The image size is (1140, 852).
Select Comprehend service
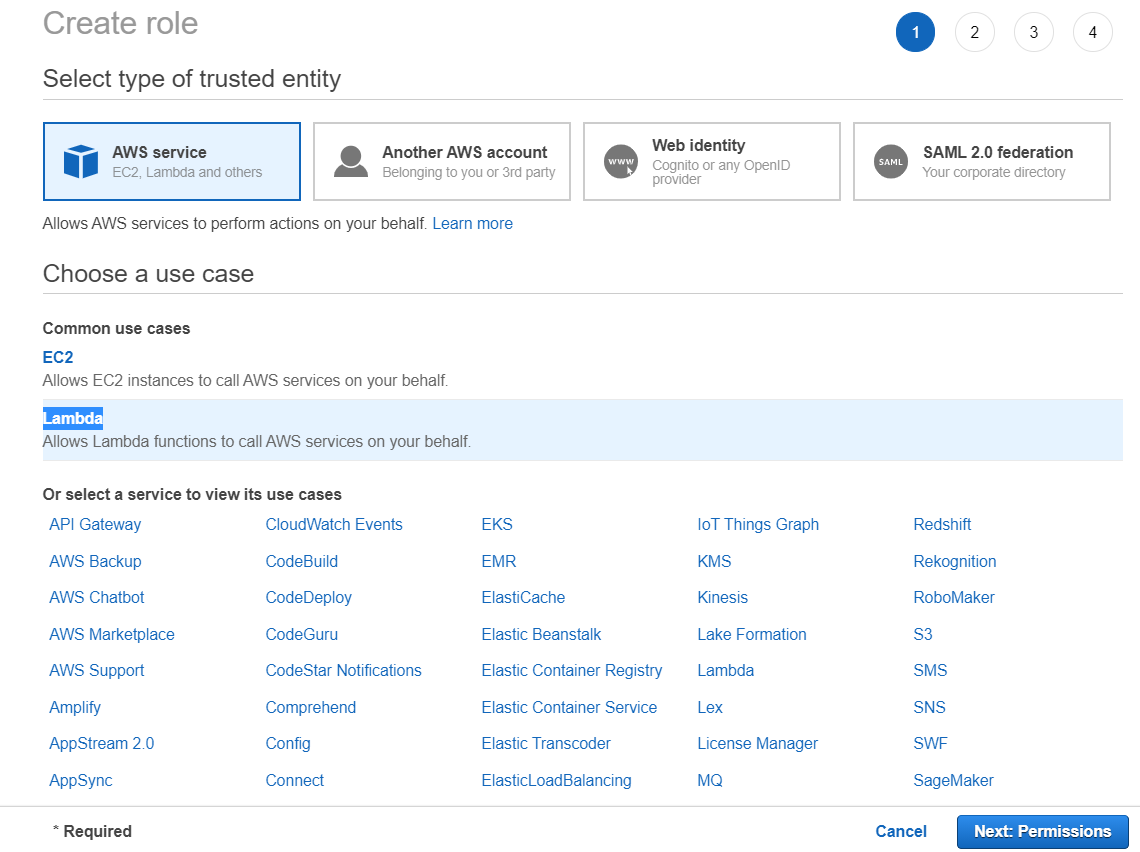point(310,708)
